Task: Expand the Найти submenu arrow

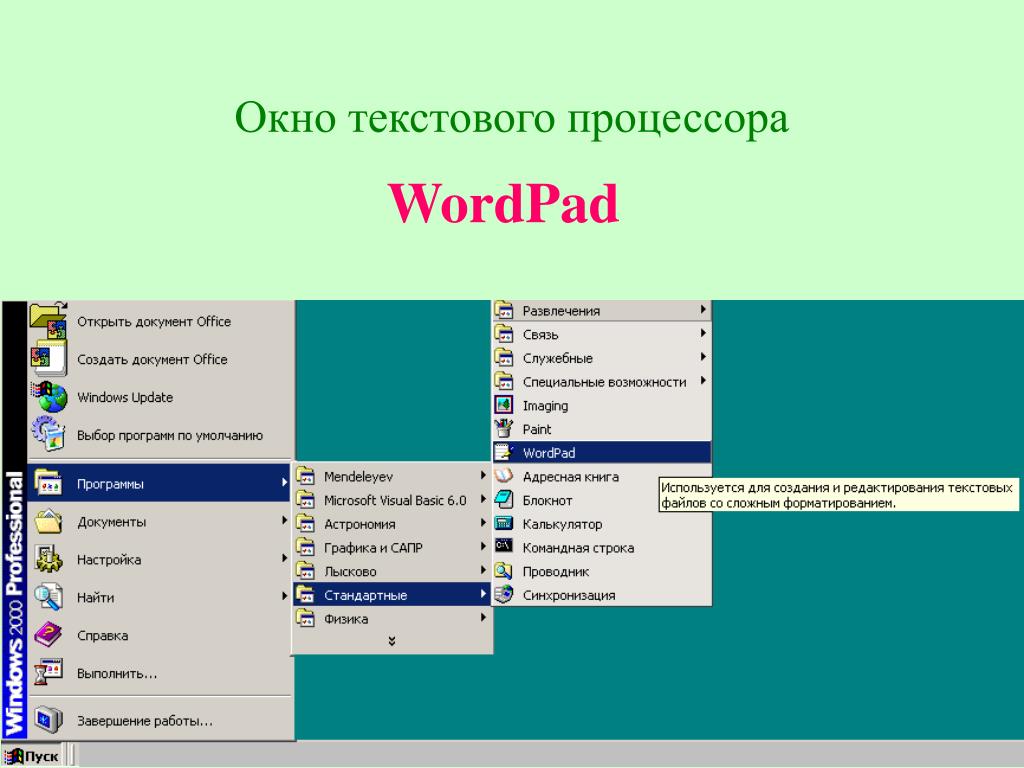Action: [284, 596]
